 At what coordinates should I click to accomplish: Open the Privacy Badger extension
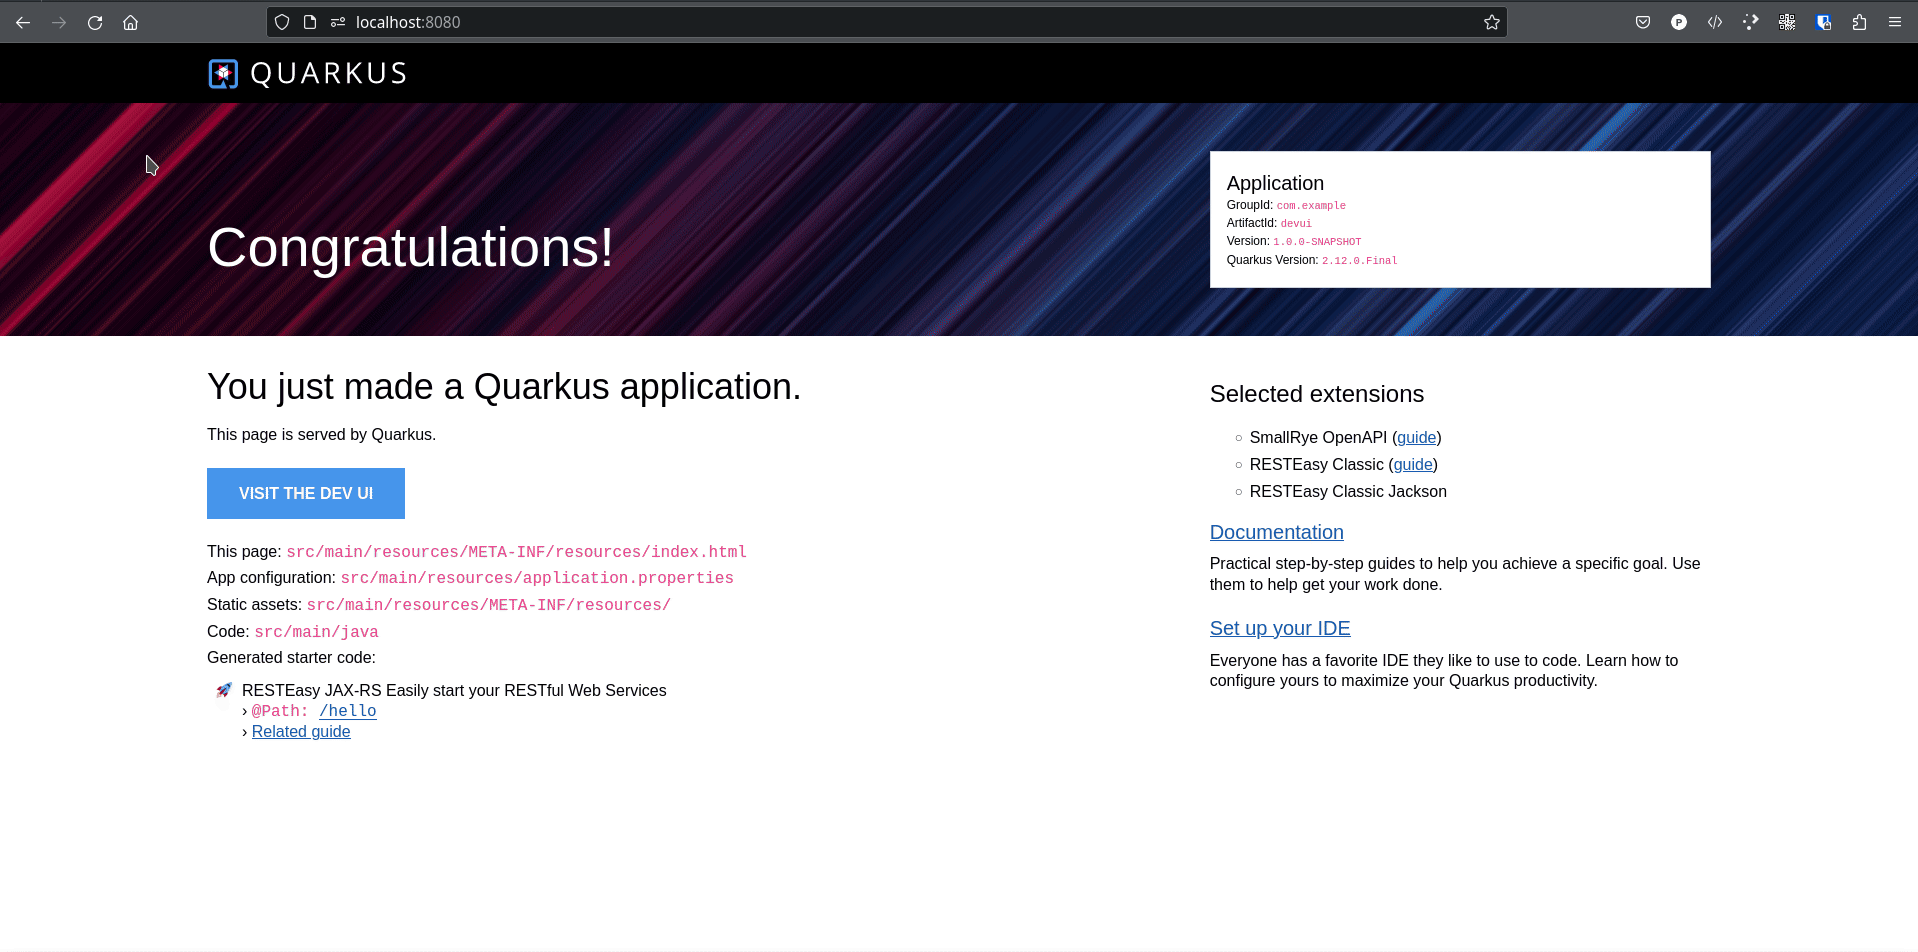[1679, 22]
